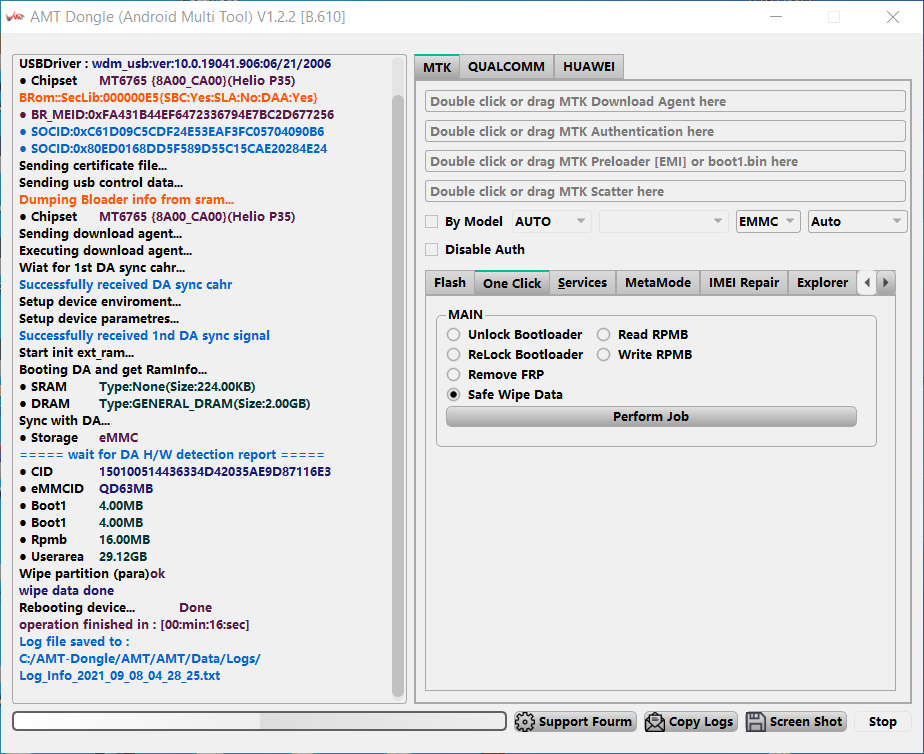The image size is (924, 754).
Task: Click the eMMCID QD63MB log entry
Action: 87,489
